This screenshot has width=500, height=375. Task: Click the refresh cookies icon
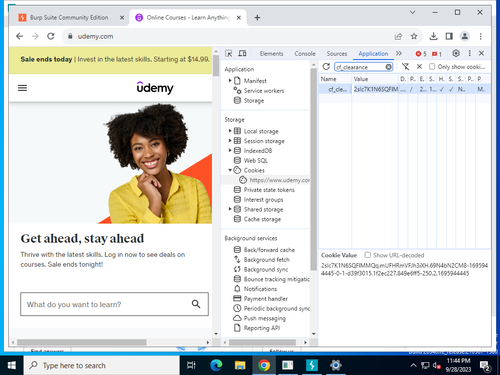pos(326,67)
